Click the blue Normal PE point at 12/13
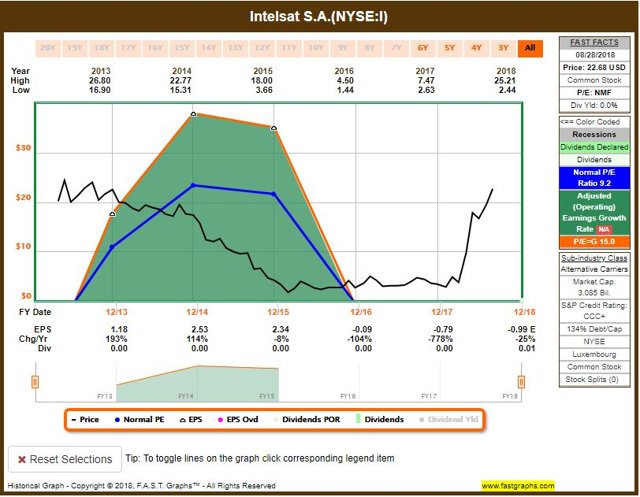This screenshot has width=640, height=497. [x=113, y=247]
